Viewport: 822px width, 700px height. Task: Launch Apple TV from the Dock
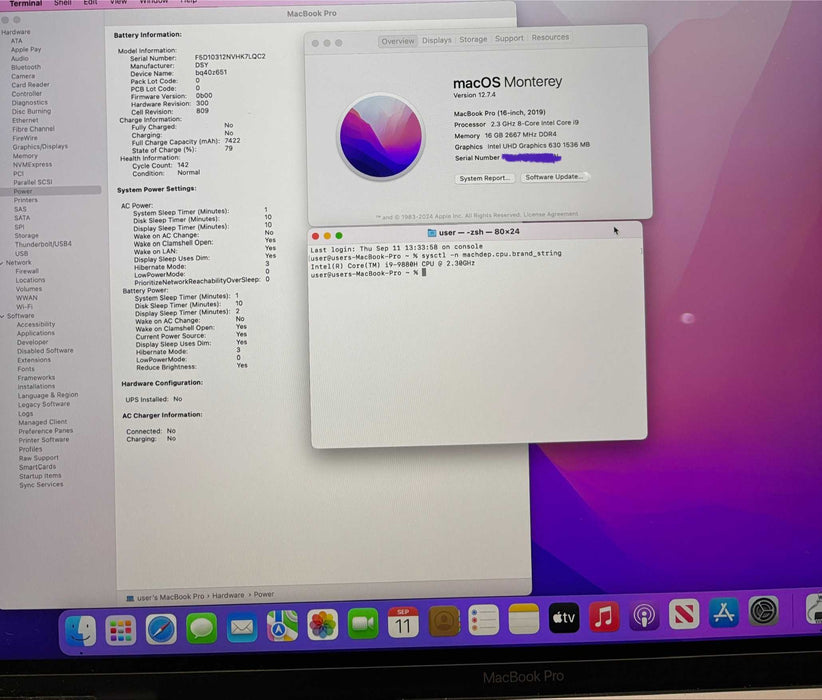click(x=564, y=618)
